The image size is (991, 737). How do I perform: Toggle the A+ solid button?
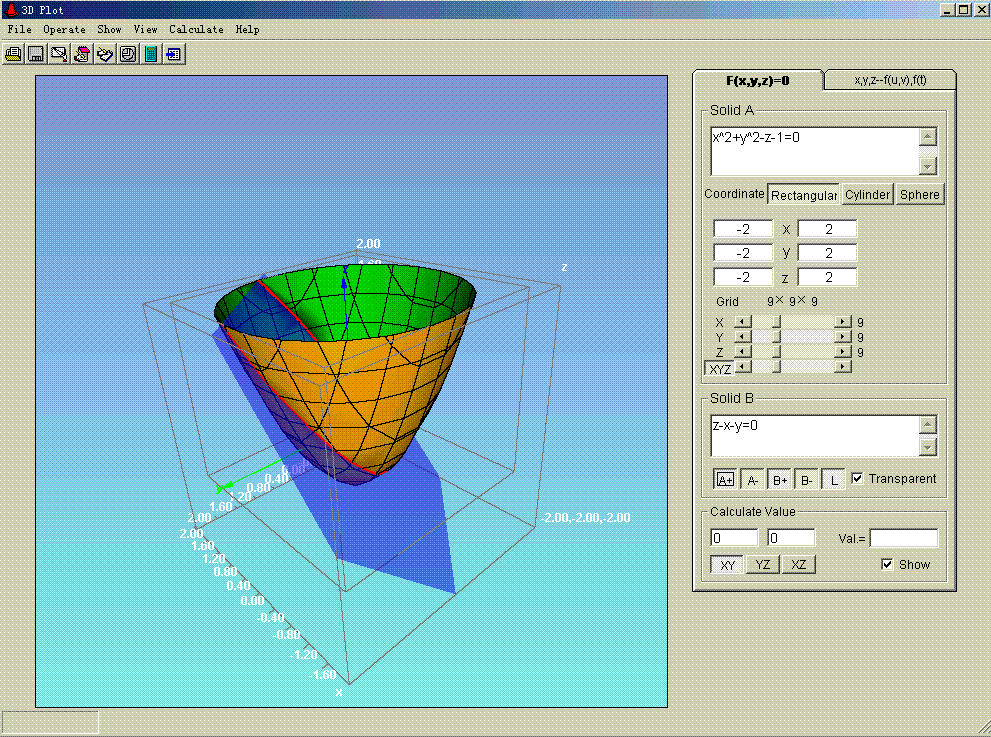pyautogui.click(x=725, y=480)
